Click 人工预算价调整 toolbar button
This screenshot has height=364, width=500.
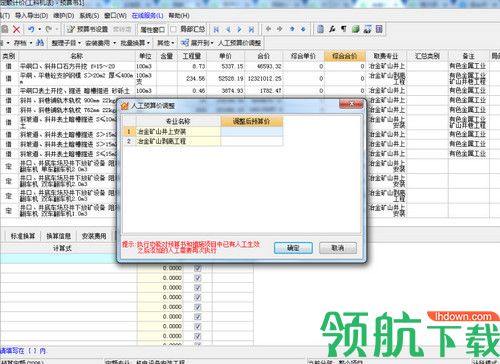click(239, 43)
